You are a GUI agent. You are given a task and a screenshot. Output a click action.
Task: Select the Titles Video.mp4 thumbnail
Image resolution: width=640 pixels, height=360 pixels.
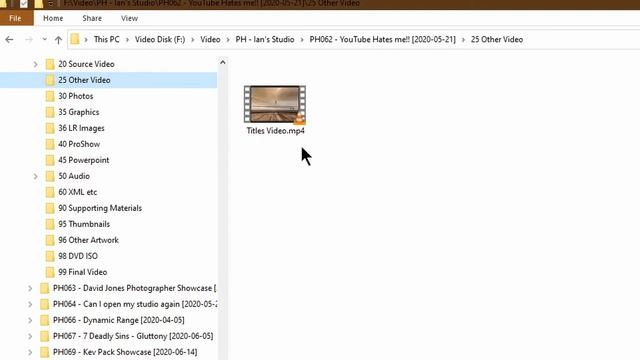pos(275,104)
